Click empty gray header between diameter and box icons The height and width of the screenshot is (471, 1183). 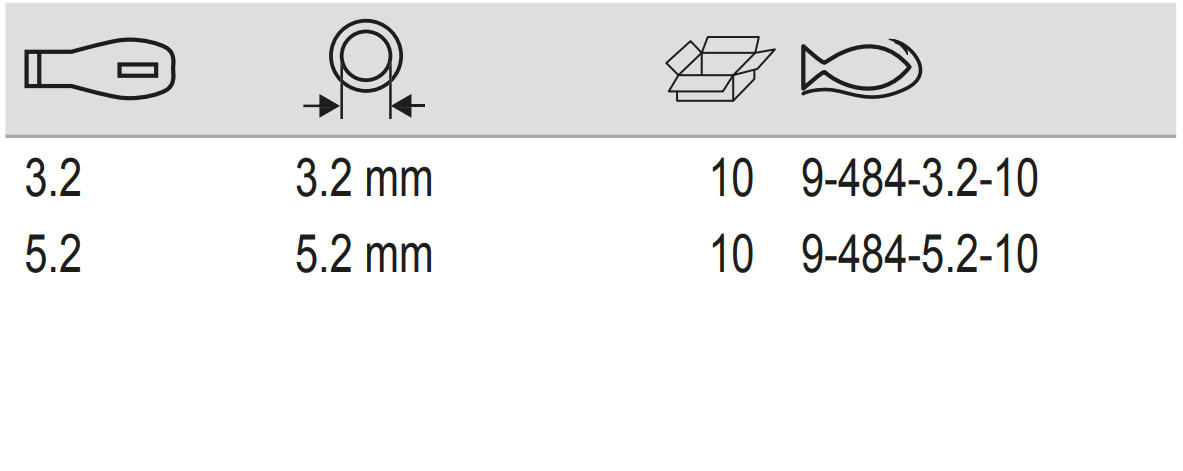pyautogui.click(x=540, y=70)
